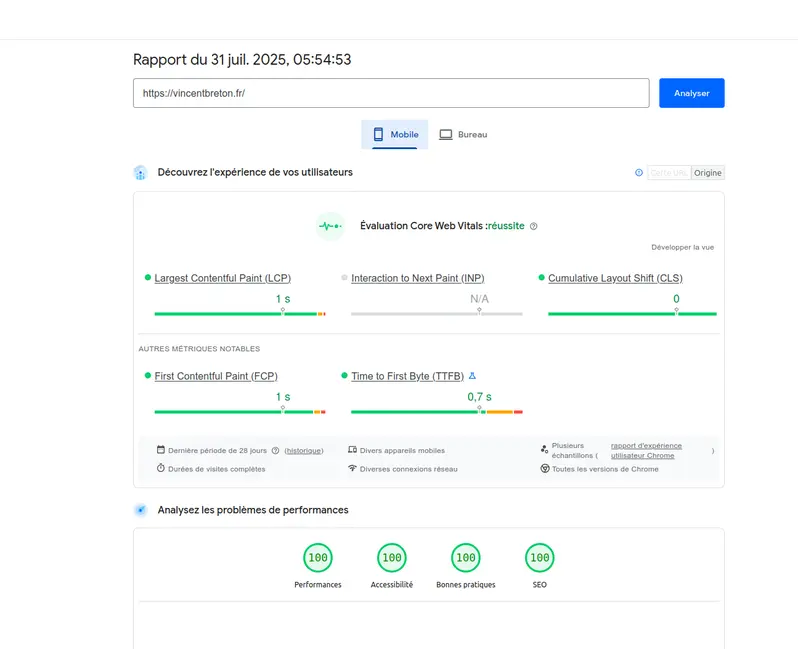Viewport: 798px width, 649px height.
Task: Click the SEO score gauge
Action: pos(539,558)
